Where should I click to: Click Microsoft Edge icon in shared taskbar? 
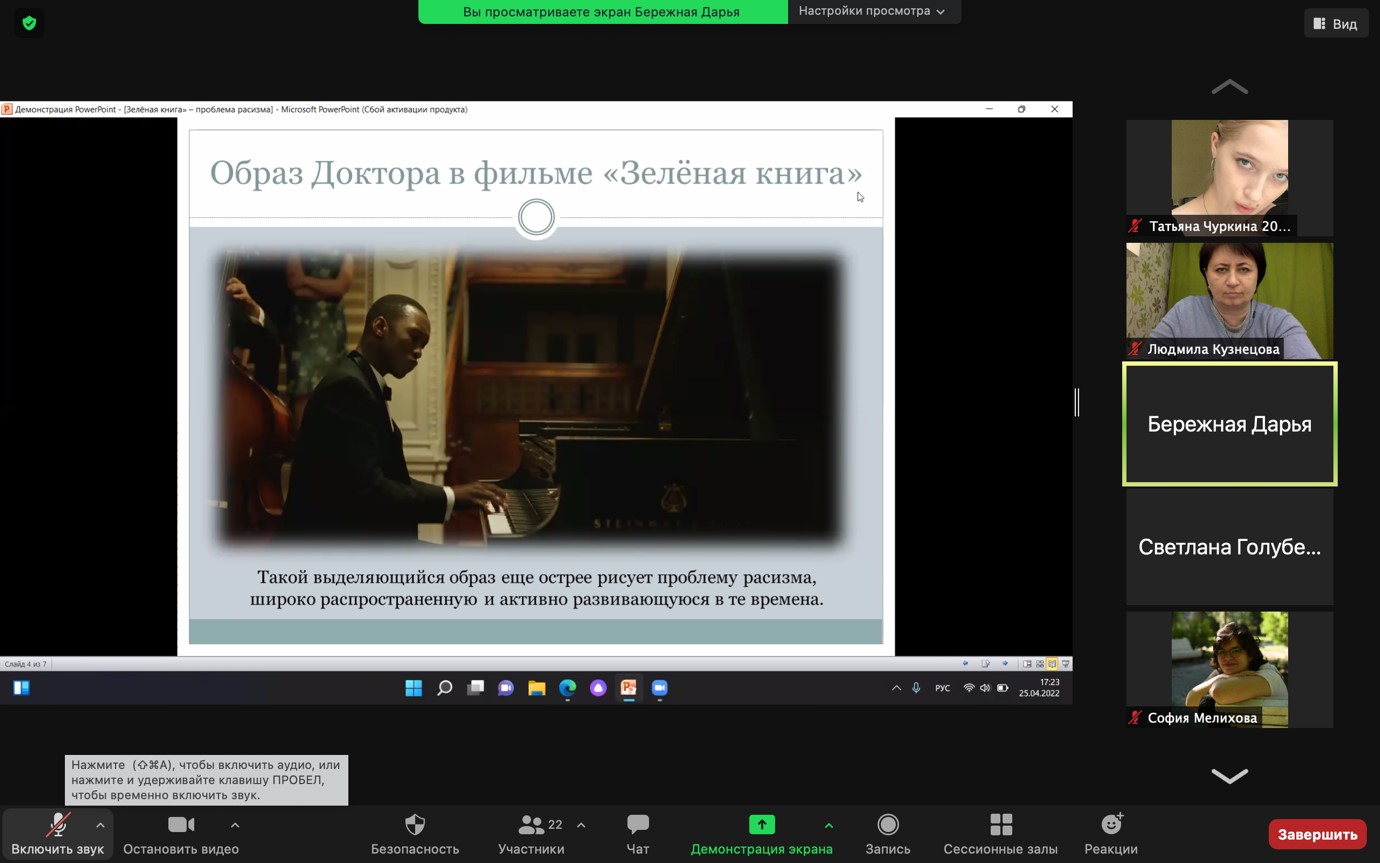coord(567,688)
